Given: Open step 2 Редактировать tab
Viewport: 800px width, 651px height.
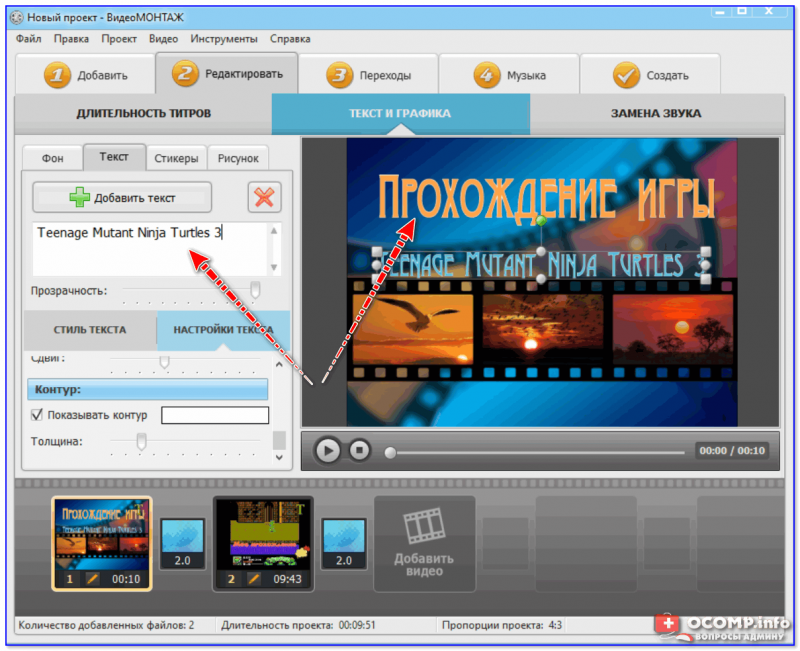Looking at the screenshot, I should [227, 73].
